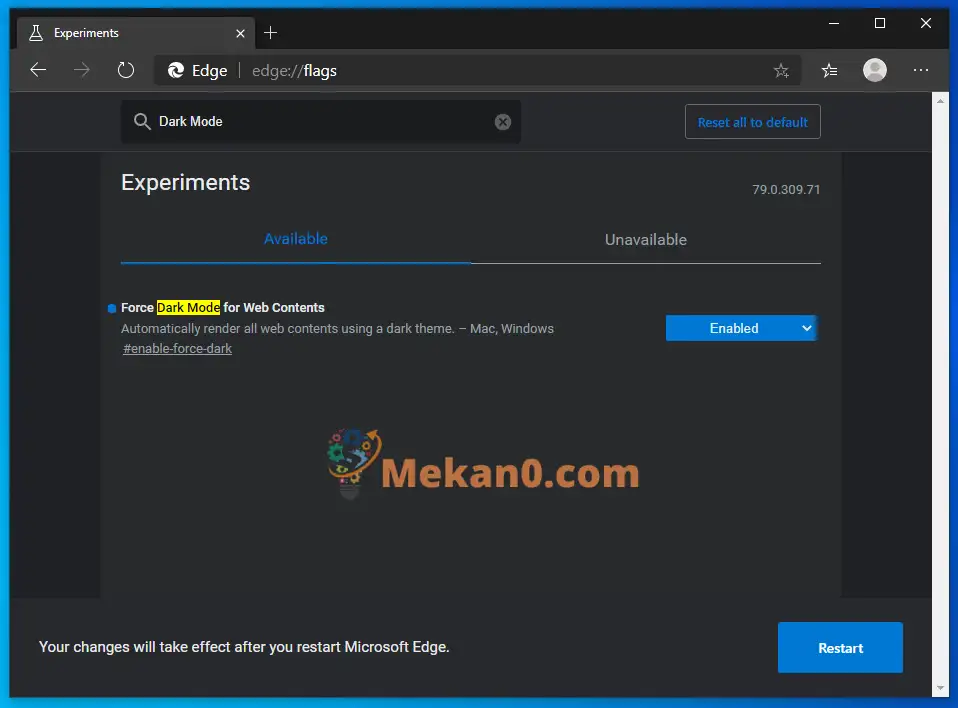Click the version number 79.0.309.71

tap(786, 190)
